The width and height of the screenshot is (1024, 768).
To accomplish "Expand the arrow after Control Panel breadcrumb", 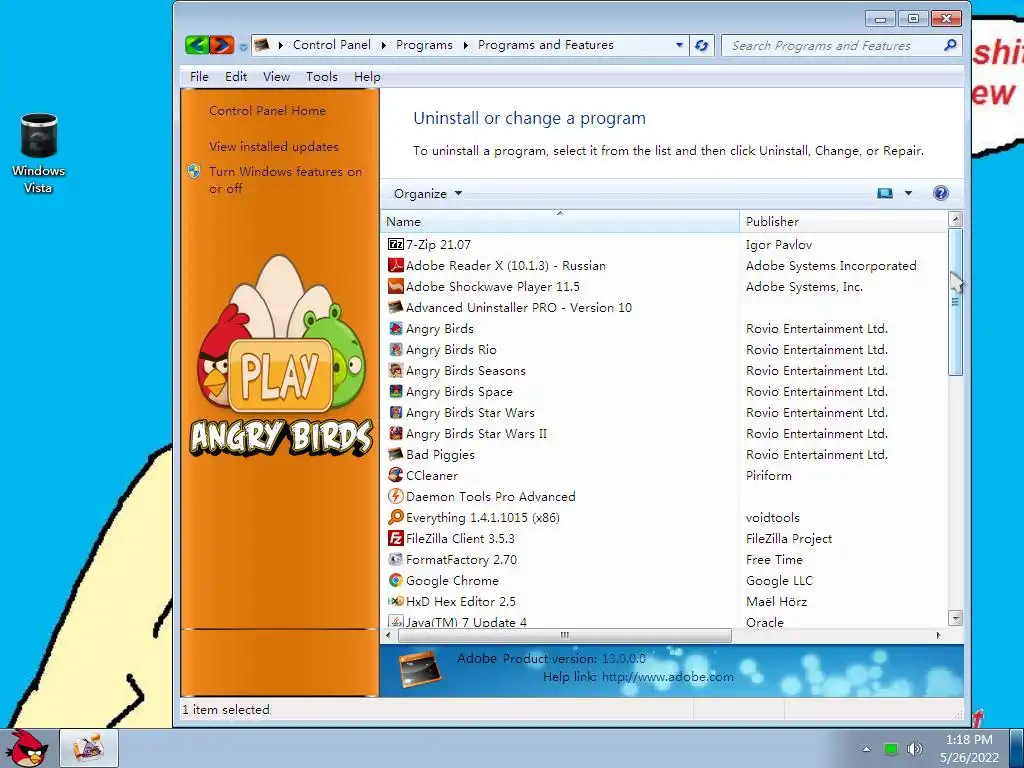I will pyautogui.click(x=383, y=45).
